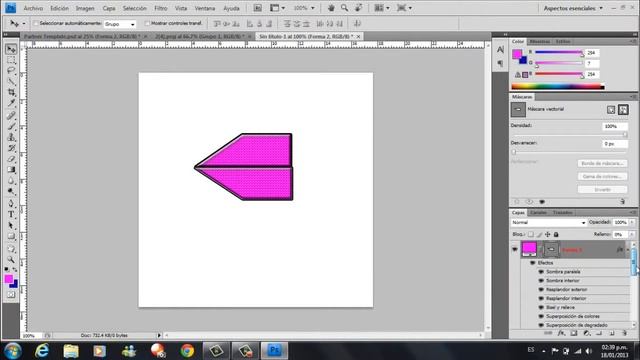The width and height of the screenshot is (640, 360).
Task: Click the Gama de colores button
Action: tap(602, 176)
